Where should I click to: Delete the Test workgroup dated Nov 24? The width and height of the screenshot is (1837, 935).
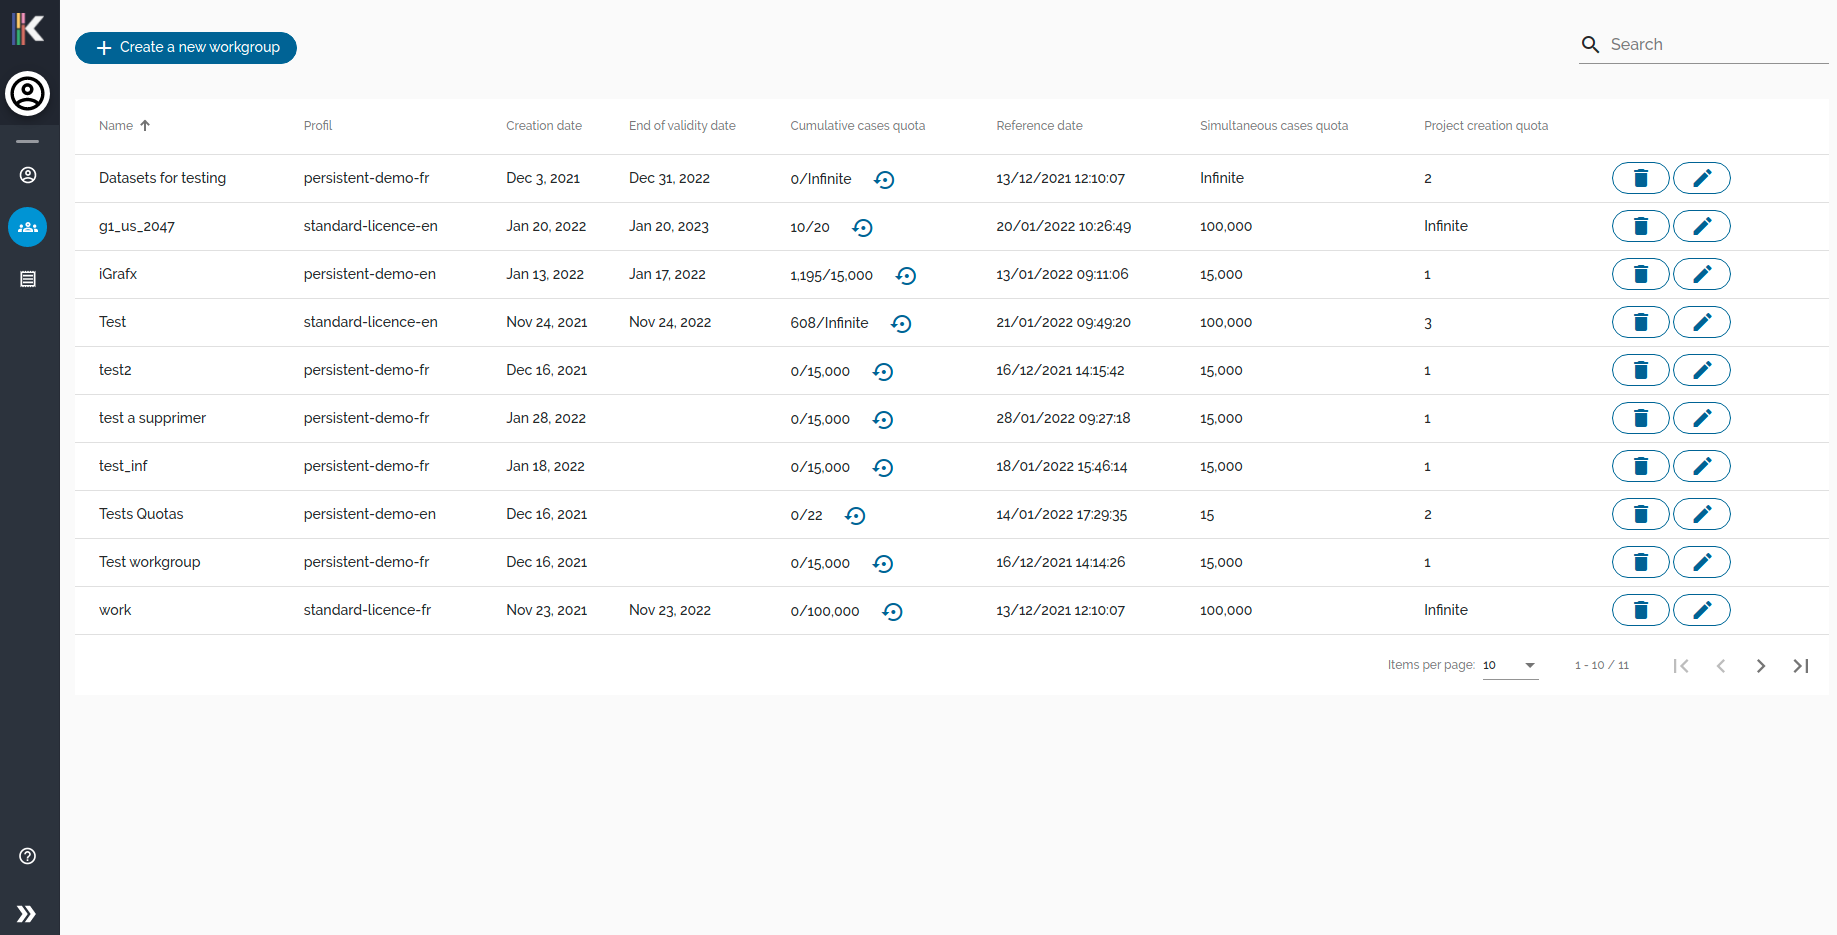[x=1641, y=322]
